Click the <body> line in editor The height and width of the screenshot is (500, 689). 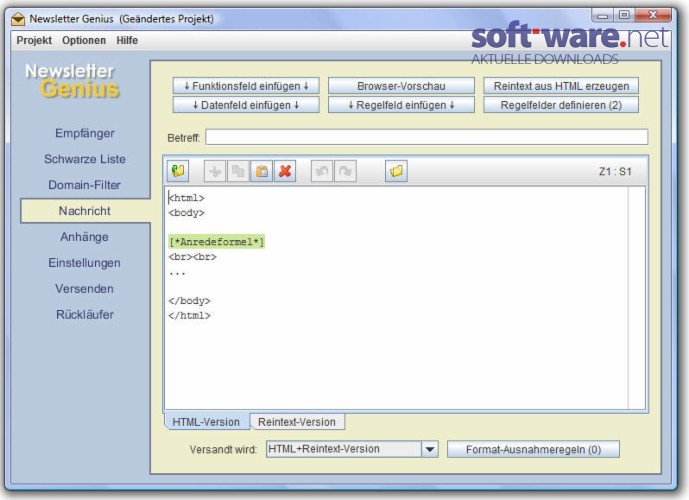(187, 213)
